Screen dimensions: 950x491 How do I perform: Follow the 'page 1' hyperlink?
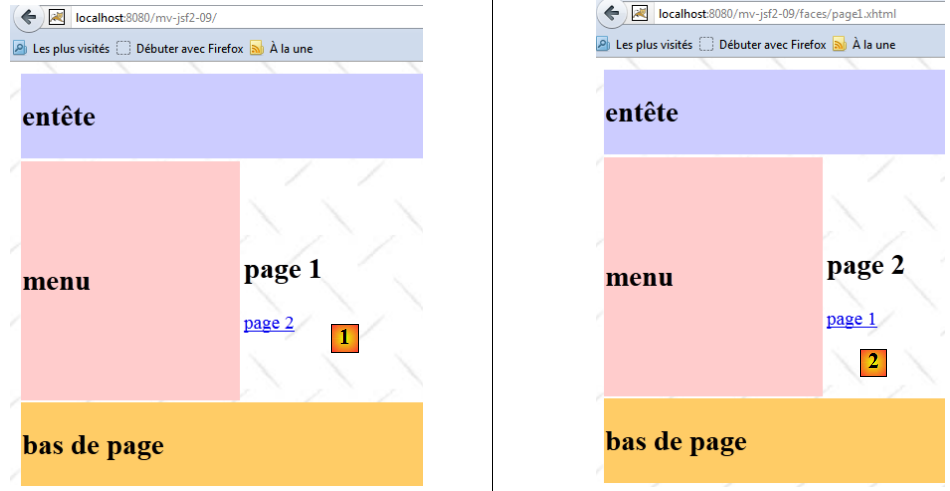tap(851, 319)
